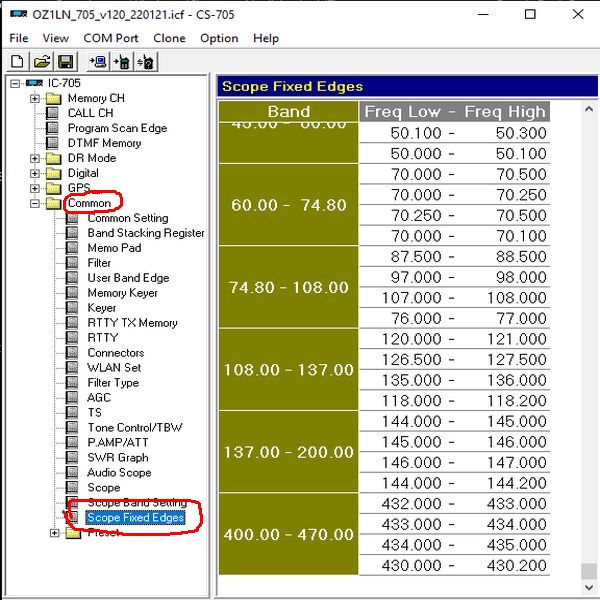The image size is (600, 600).
Task: Click the CS-705 title bar app icon
Action: coord(18,15)
